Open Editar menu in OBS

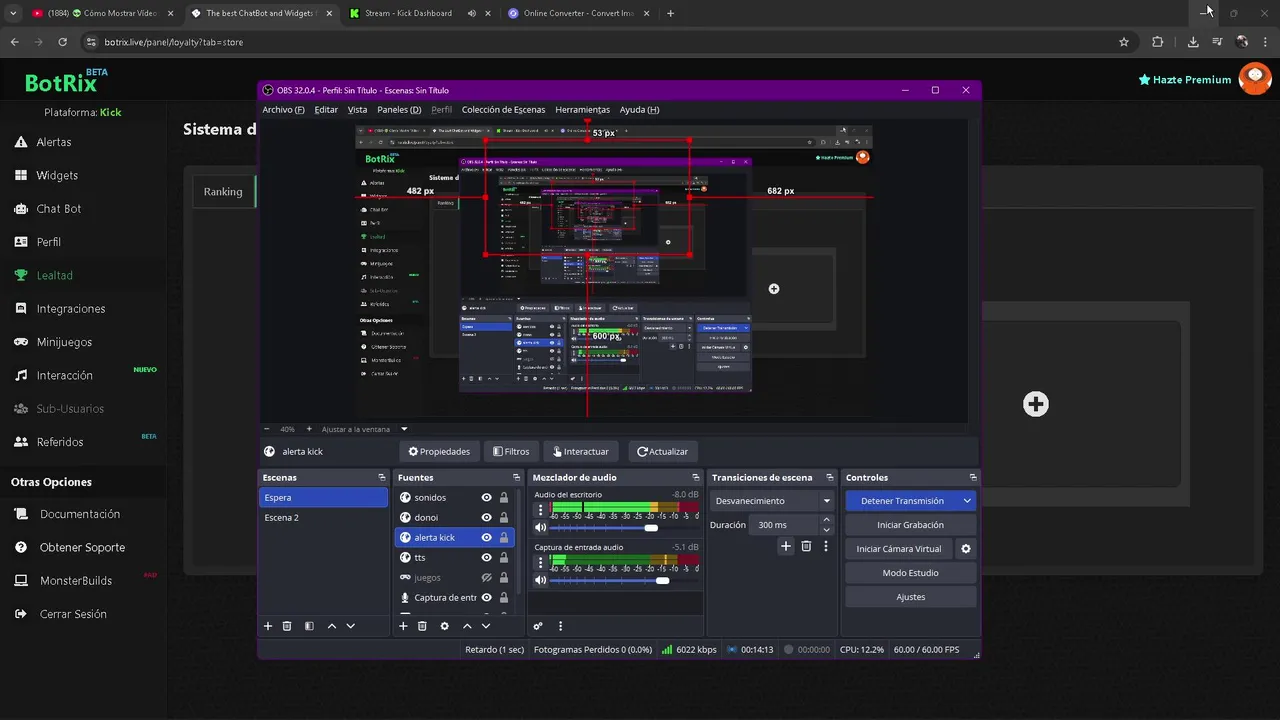coord(326,110)
